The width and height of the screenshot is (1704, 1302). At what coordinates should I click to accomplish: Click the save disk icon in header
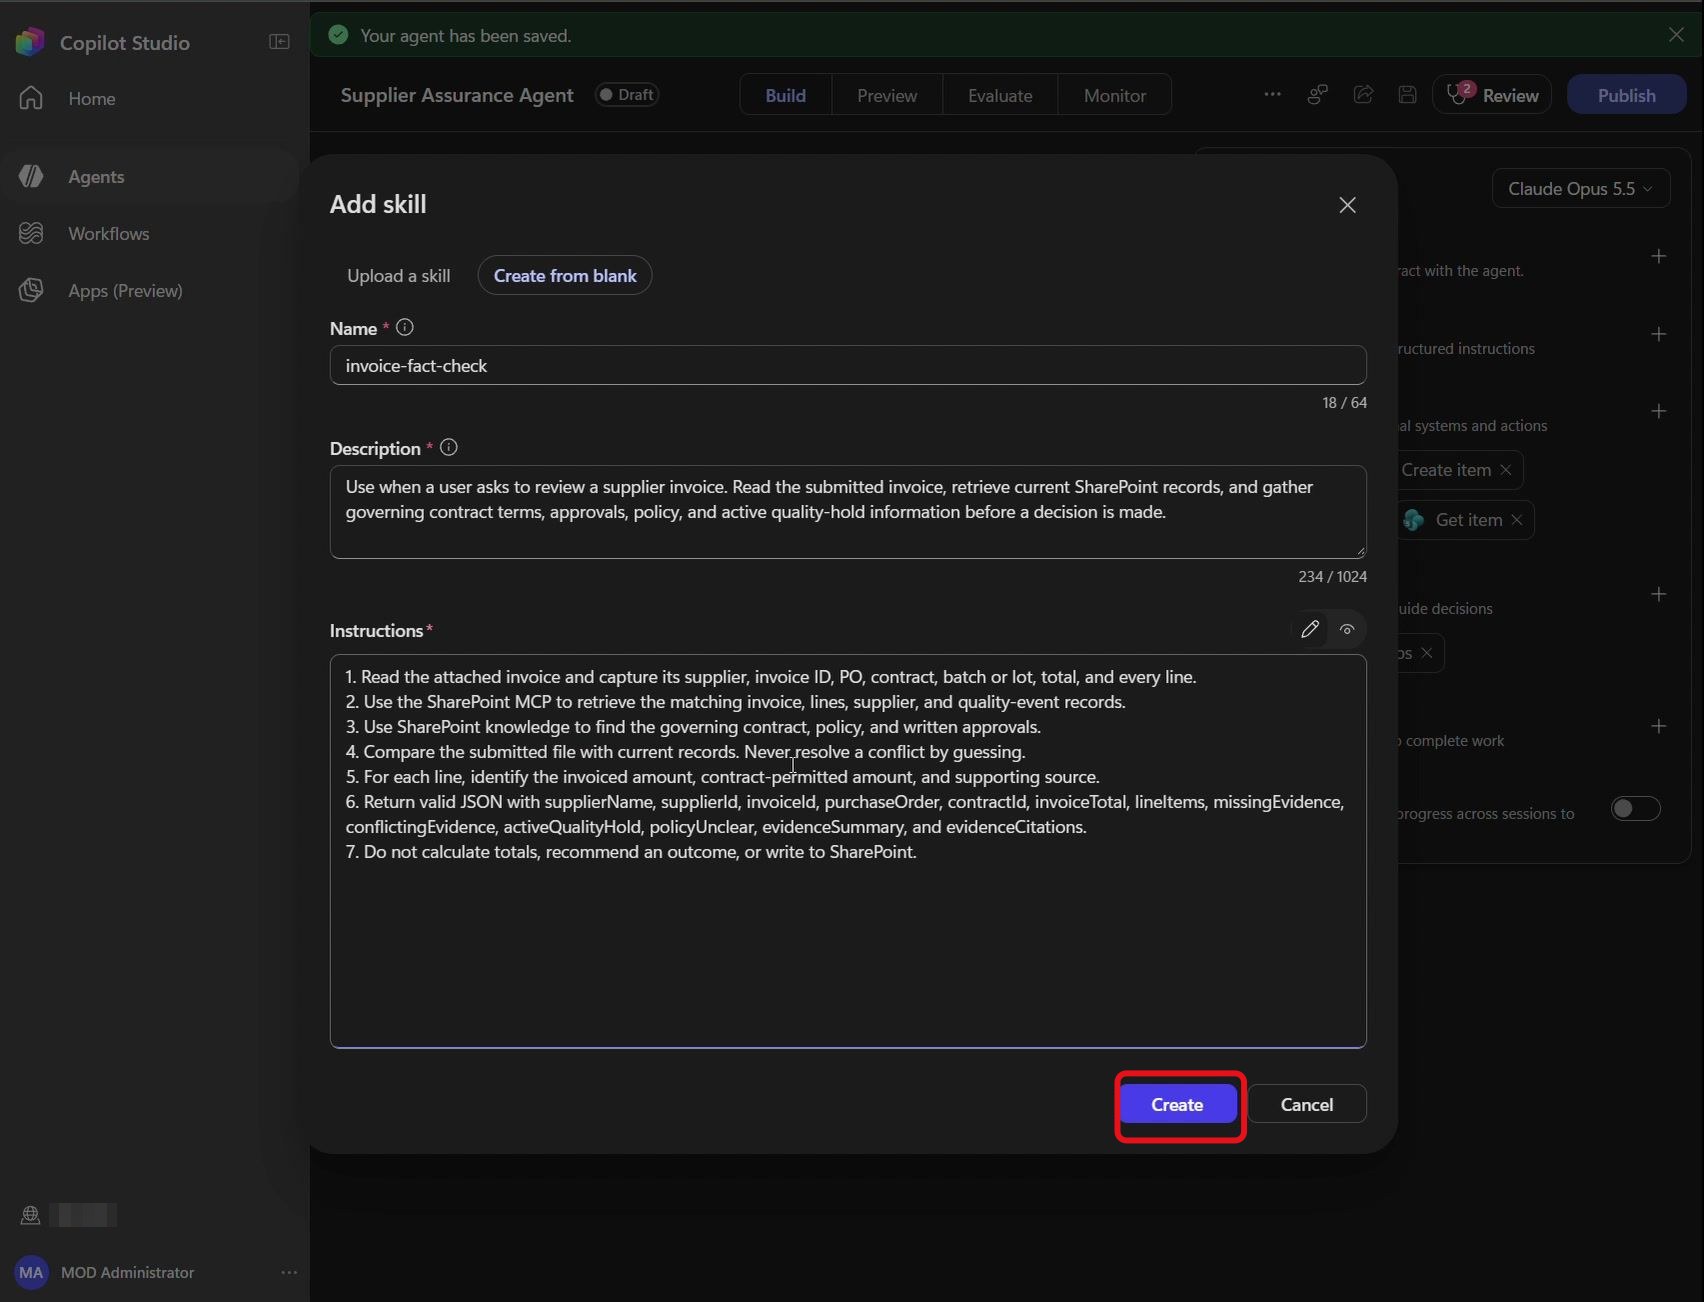(1407, 95)
